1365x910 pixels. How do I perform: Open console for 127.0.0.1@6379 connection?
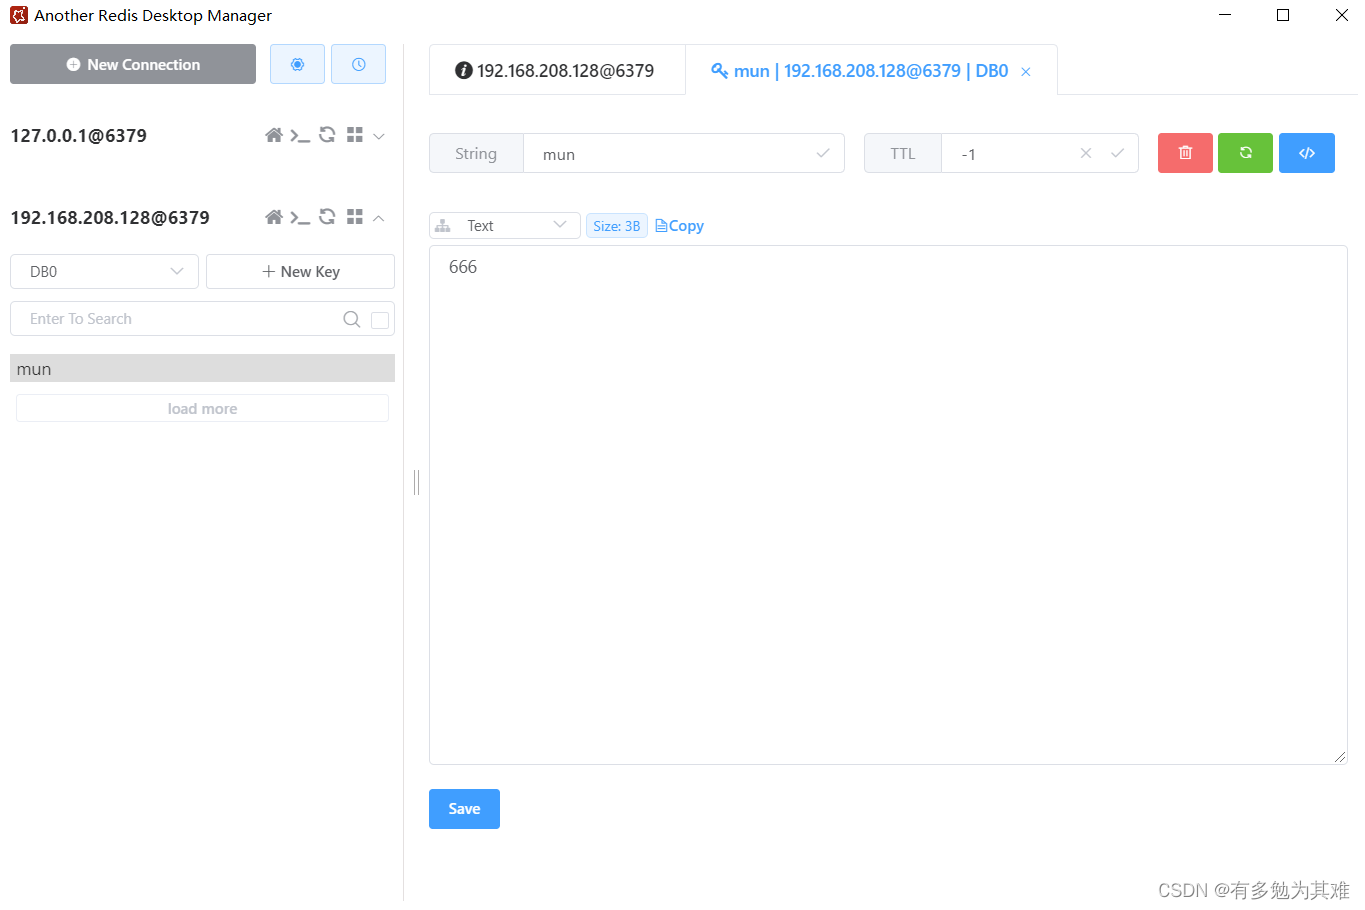[x=300, y=135]
